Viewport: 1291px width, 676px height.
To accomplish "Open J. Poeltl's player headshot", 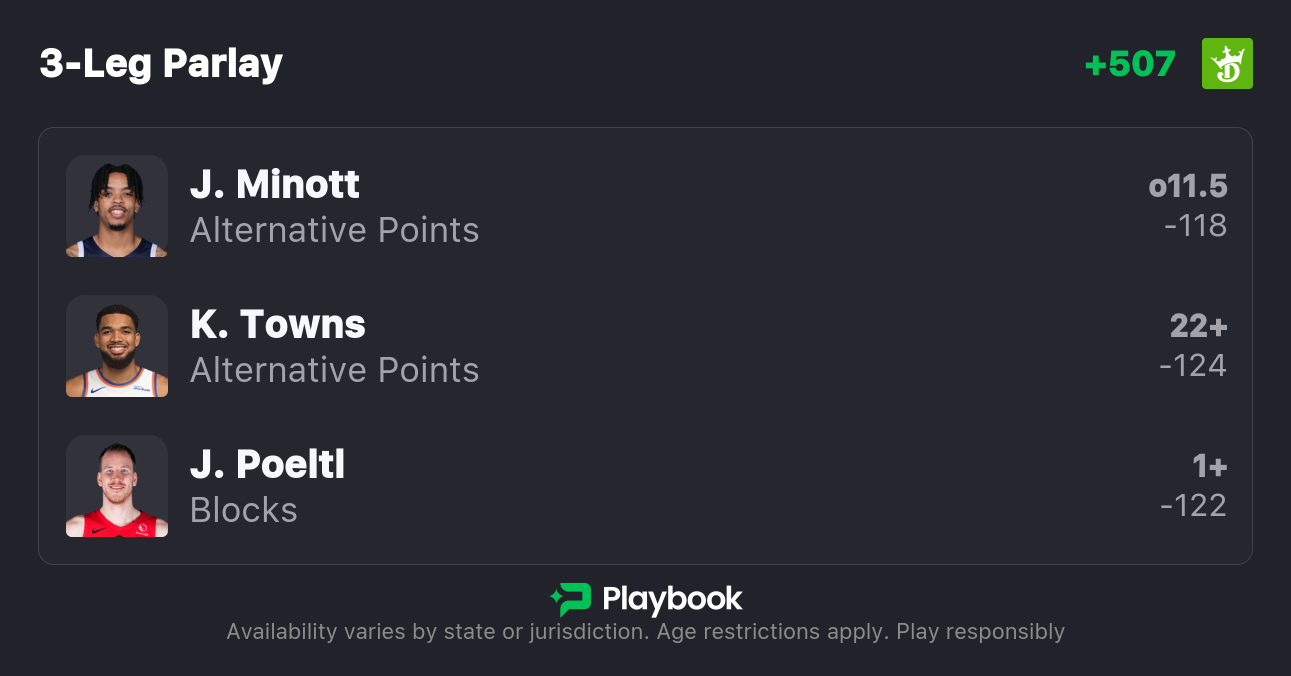I will point(117,486).
